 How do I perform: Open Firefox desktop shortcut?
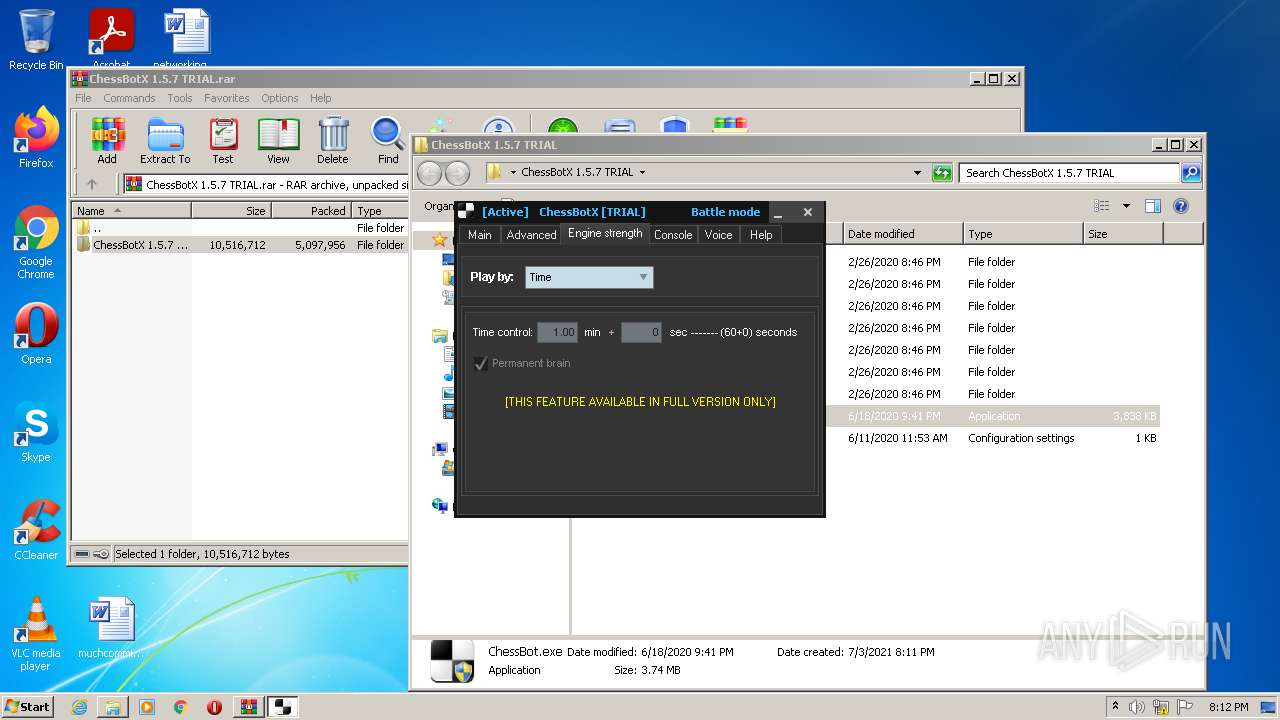click(36, 137)
